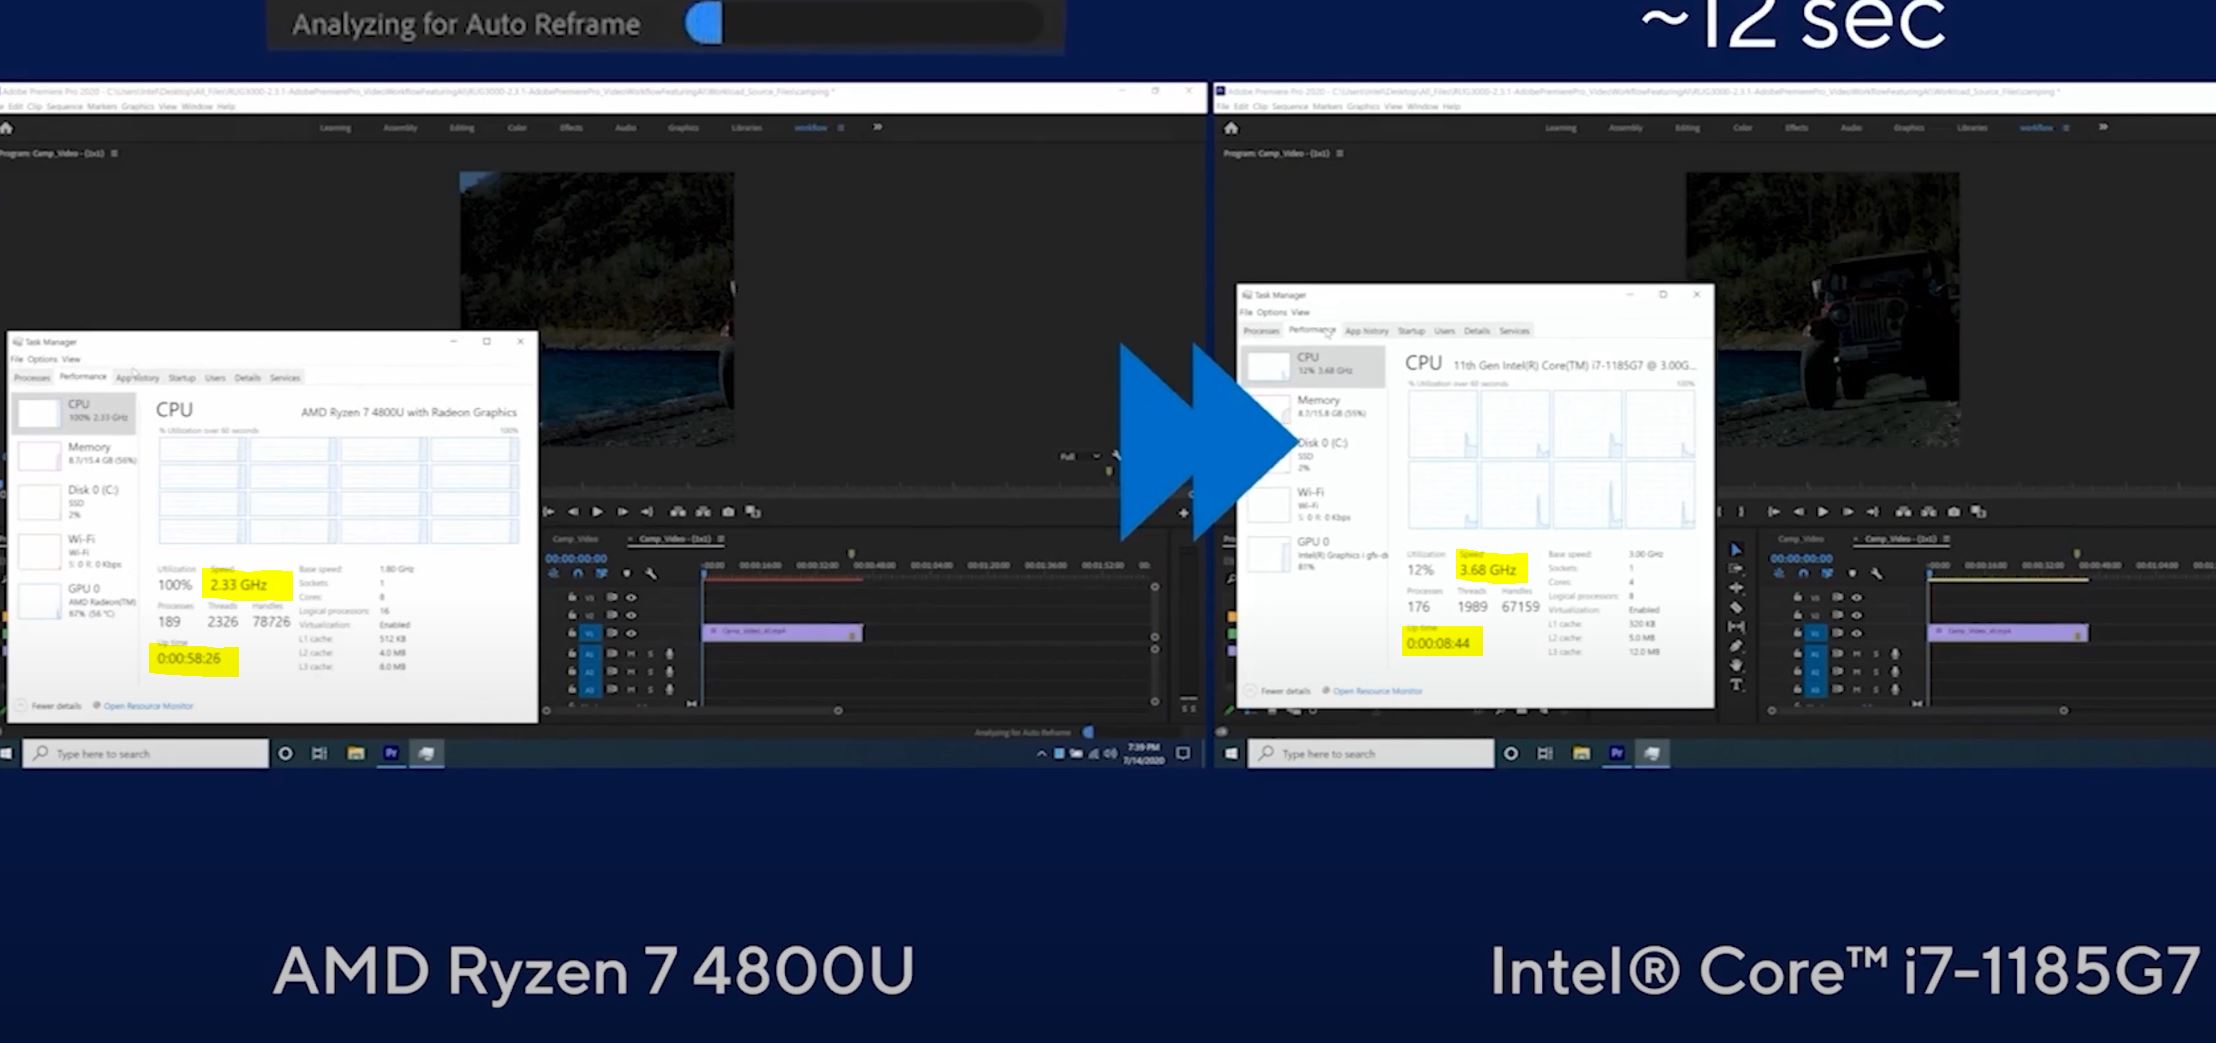The image size is (2216, 1043).
Task: Hide track V2 in the left Premiere timeline
Action: point(631,615)
